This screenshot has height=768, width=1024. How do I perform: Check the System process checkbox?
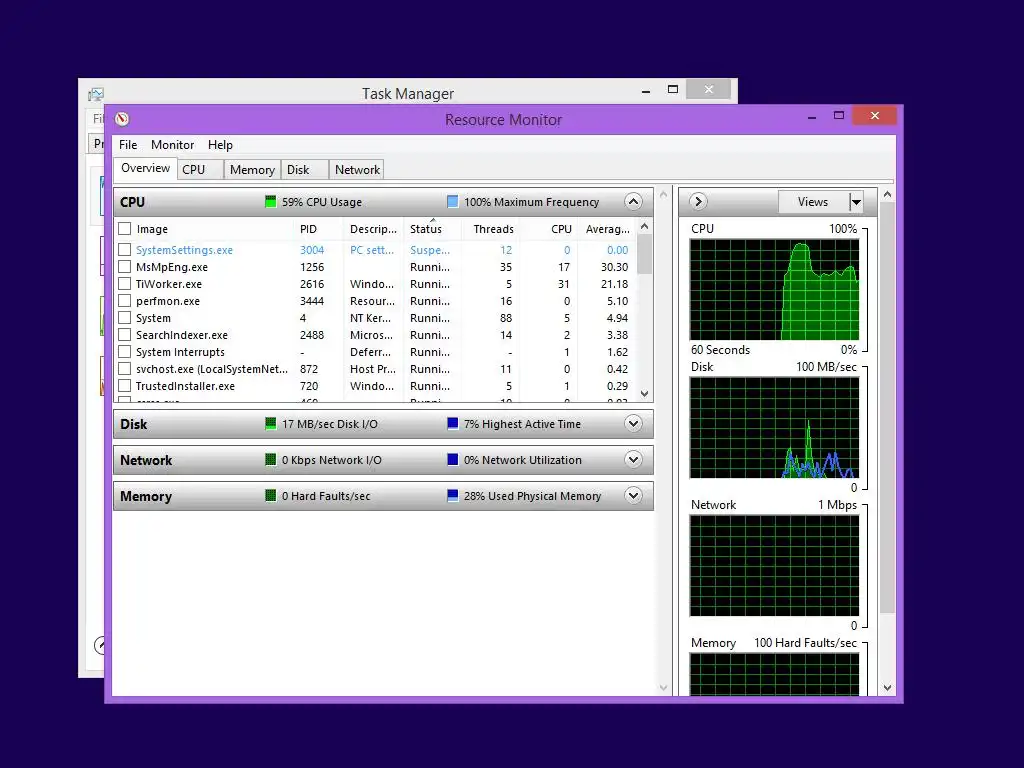[125, 317]
